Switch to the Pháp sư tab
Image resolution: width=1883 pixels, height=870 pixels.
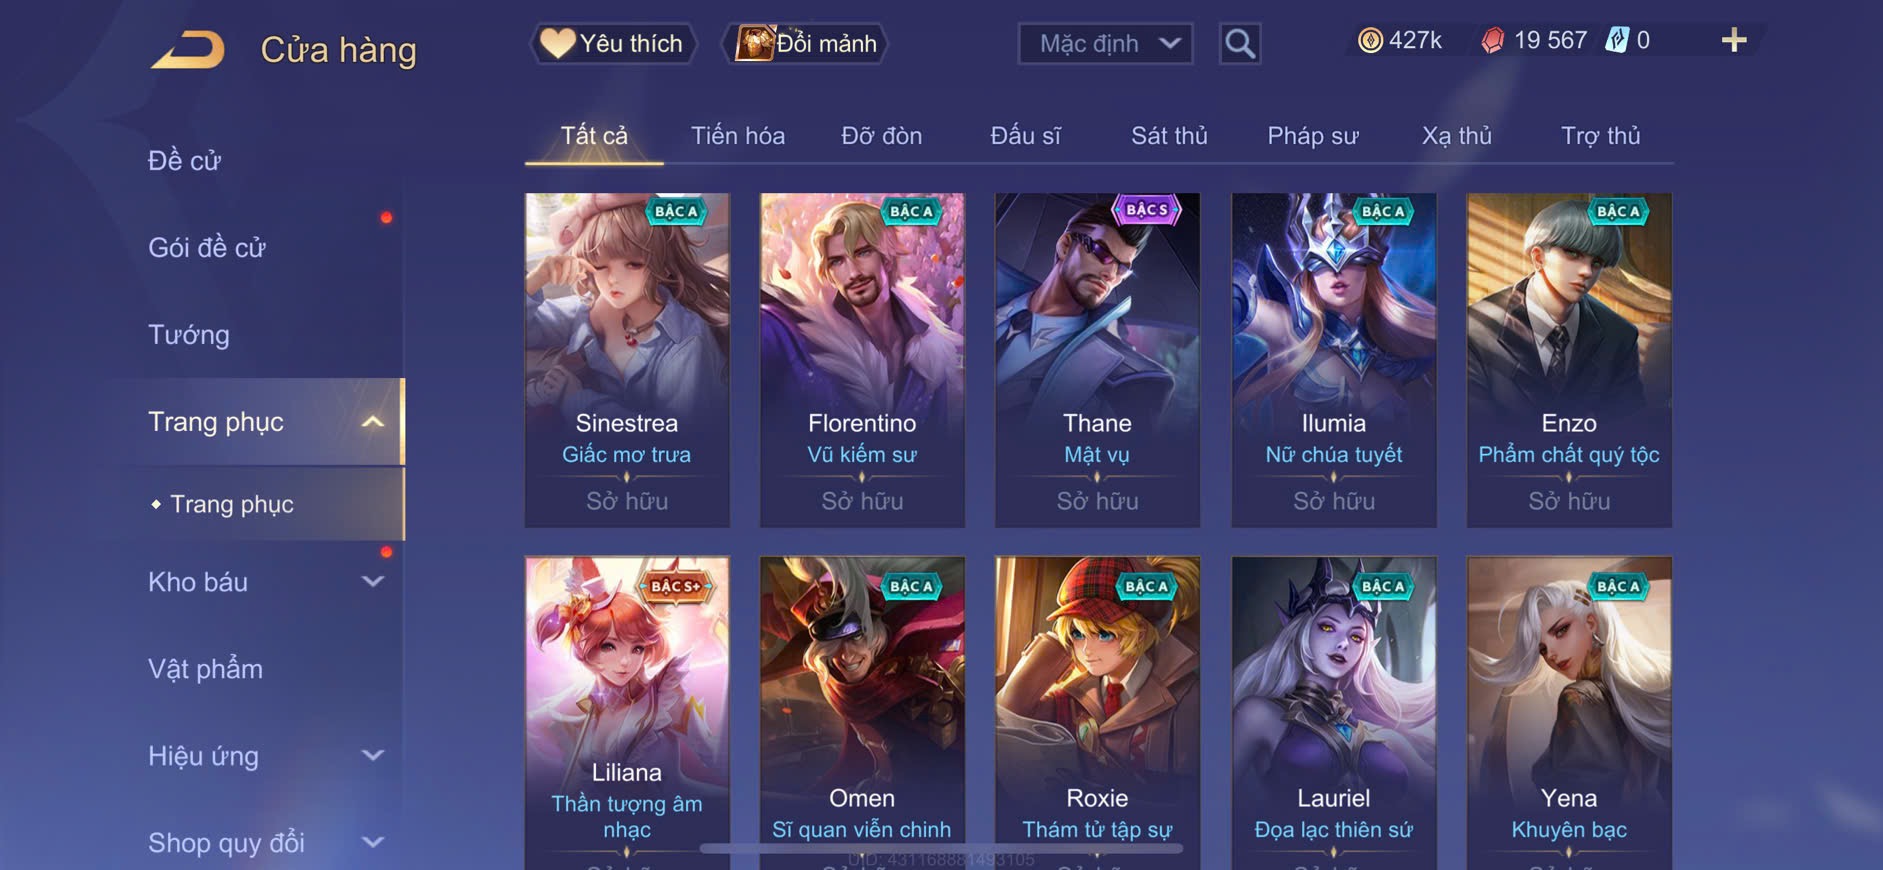(x=1313, y=136)
